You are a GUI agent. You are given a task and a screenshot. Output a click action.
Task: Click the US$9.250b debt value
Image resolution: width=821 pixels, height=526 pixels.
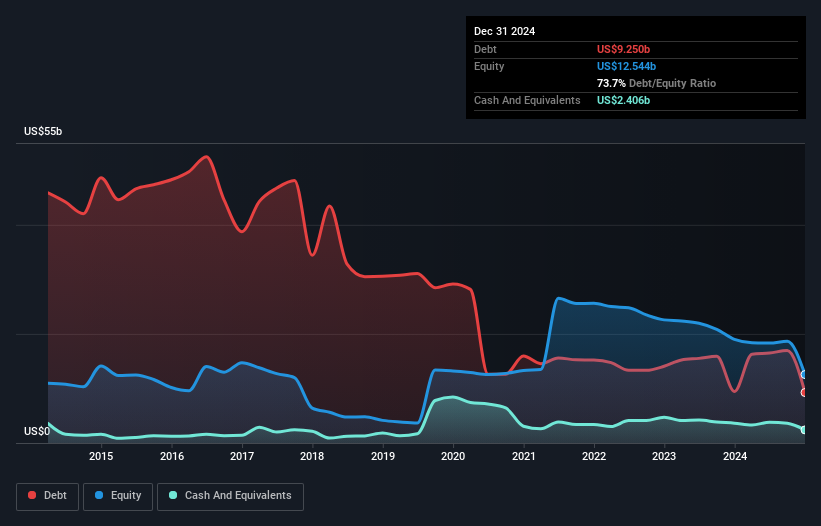point(623,49)
